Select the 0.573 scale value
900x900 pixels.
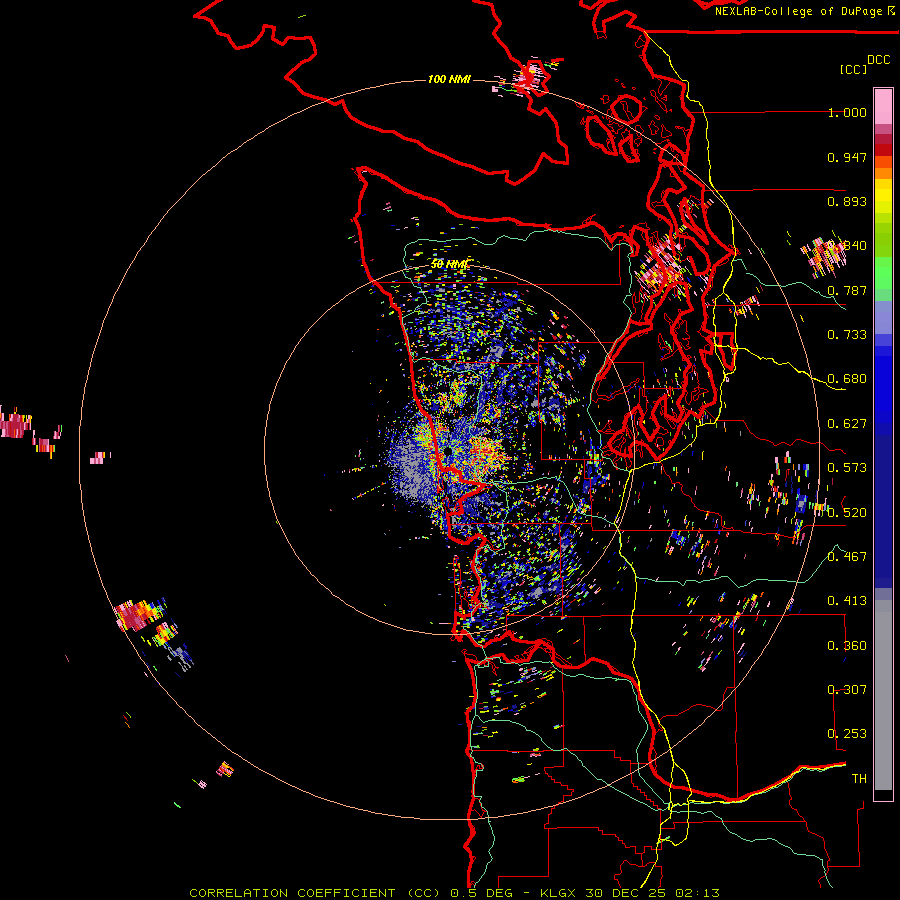tap(847, 468)
